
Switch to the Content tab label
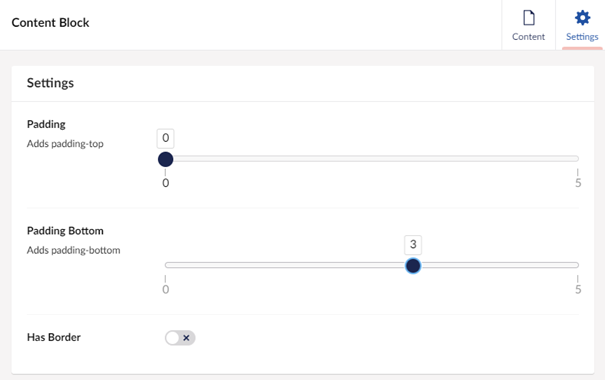[x=528, y=37]
